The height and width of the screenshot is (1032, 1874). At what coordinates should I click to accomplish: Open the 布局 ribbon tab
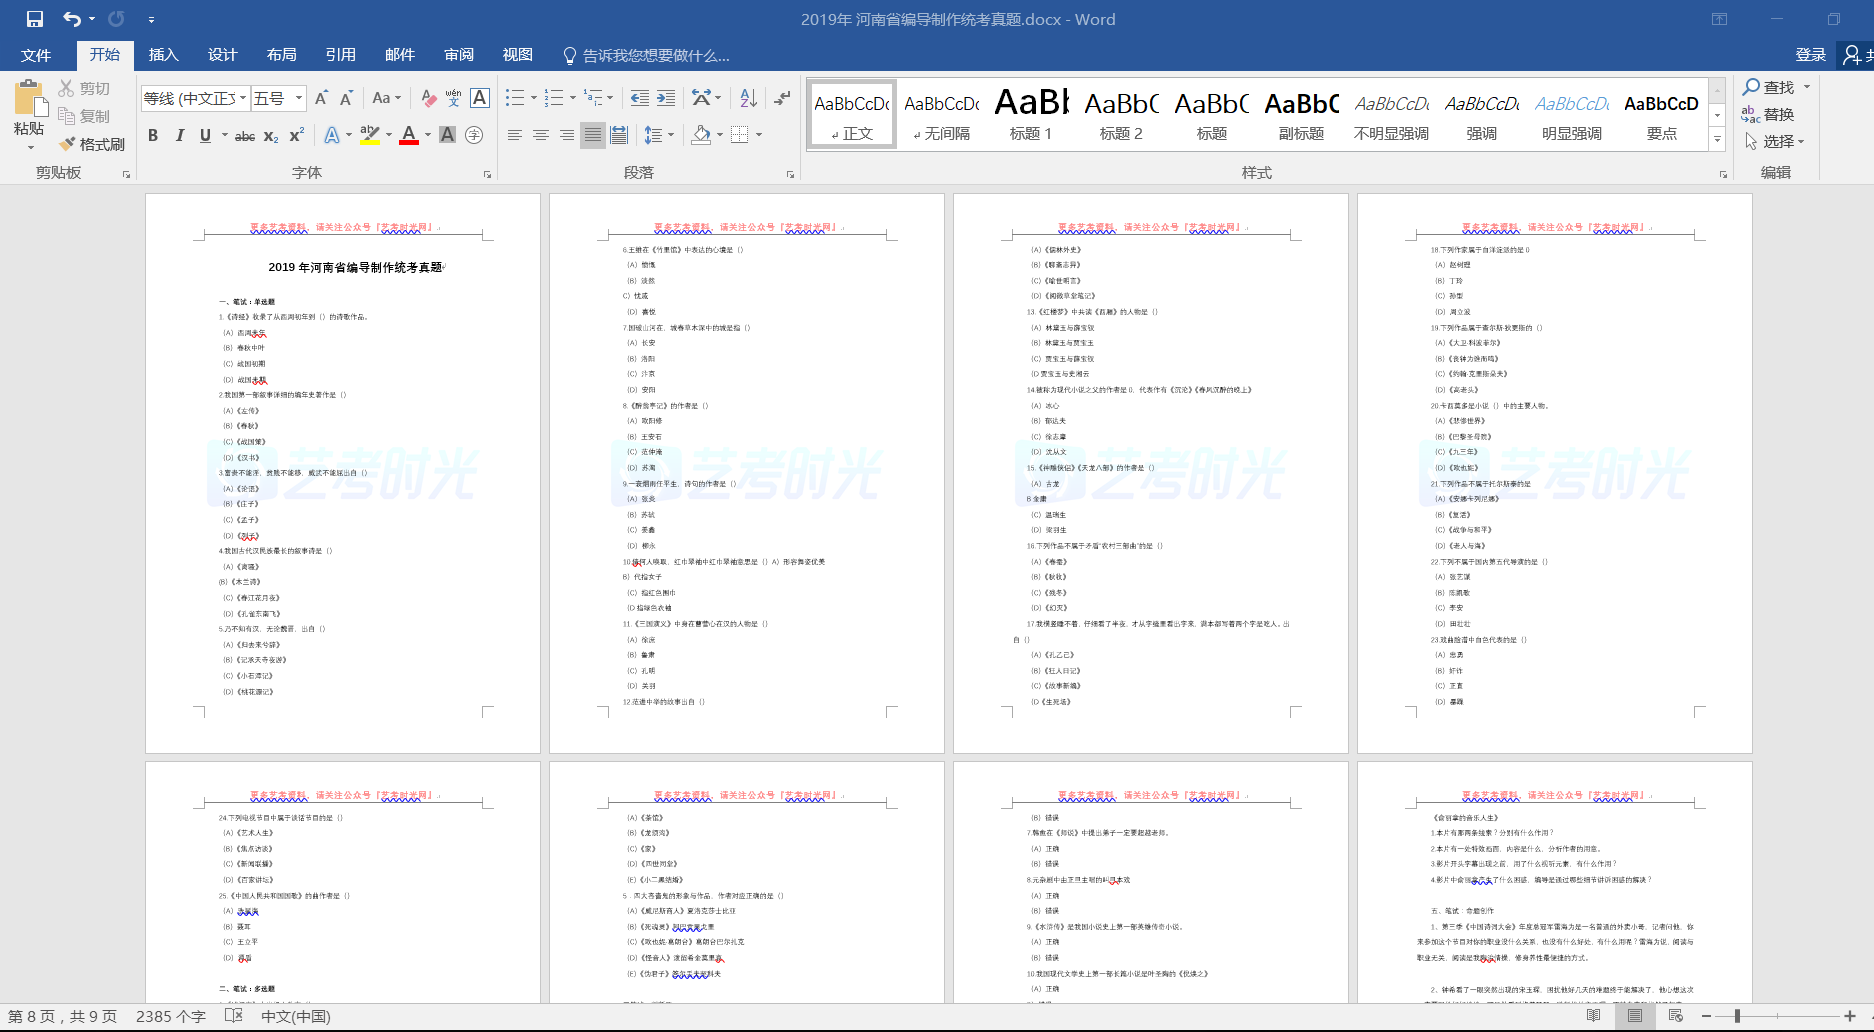click(281, 55)
